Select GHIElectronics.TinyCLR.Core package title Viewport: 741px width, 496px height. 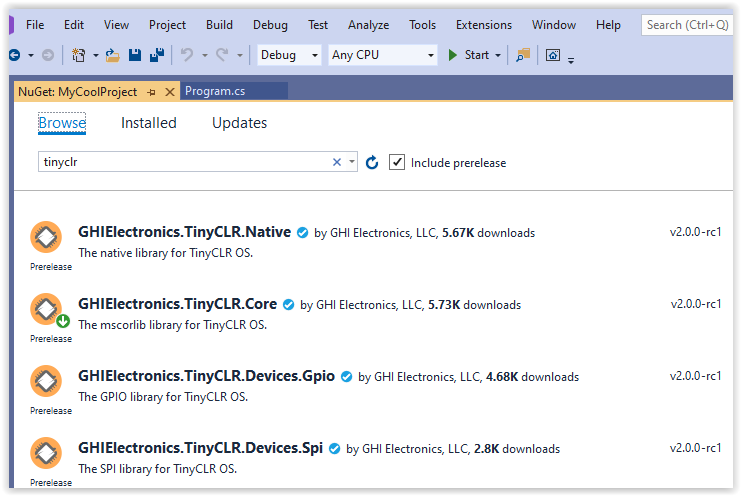(x=177, y=304)
